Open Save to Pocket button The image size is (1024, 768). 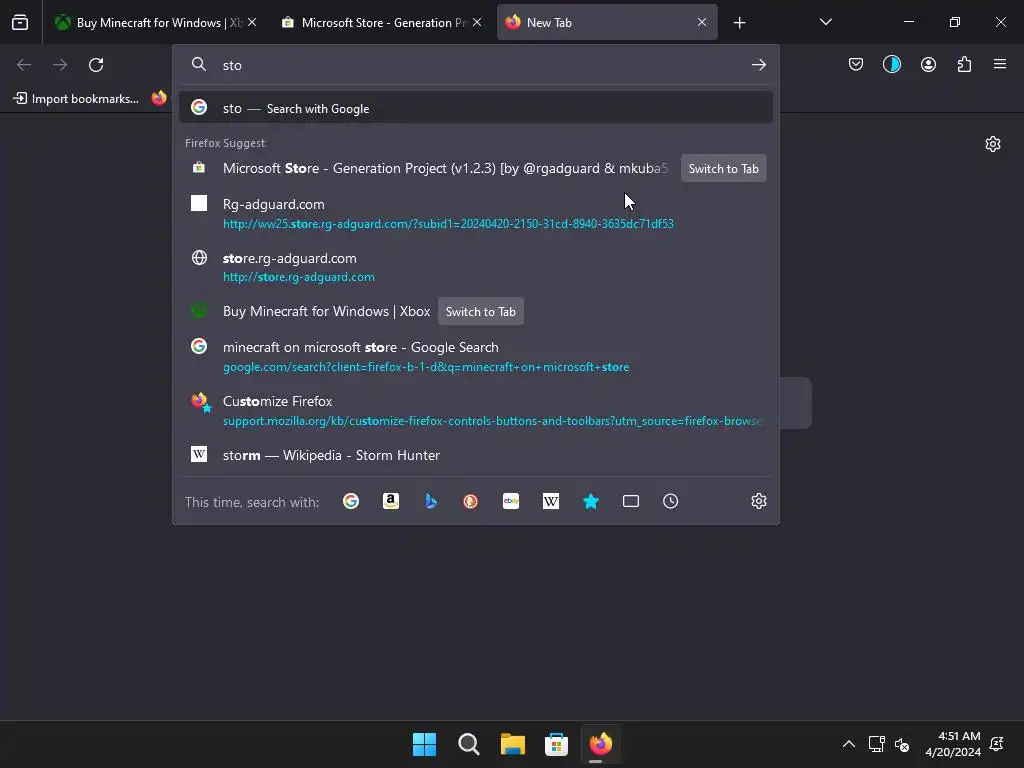pyautogui.click(x=856, y=64)
